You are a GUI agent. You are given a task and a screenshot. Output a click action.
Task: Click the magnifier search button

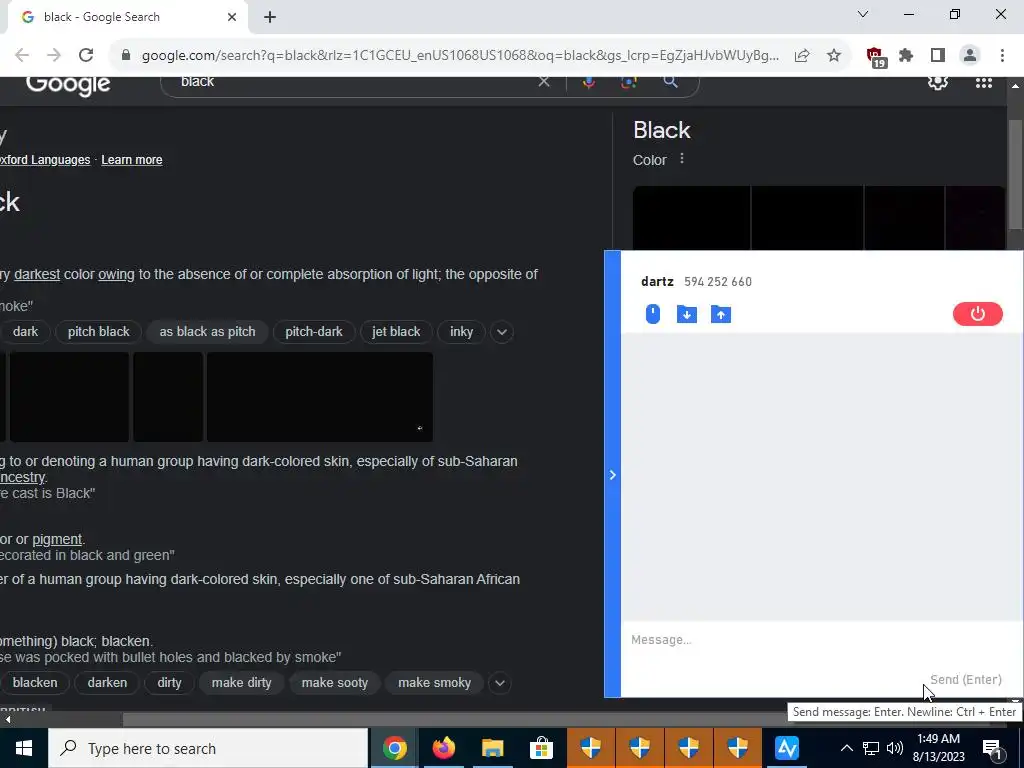[670, 82]
